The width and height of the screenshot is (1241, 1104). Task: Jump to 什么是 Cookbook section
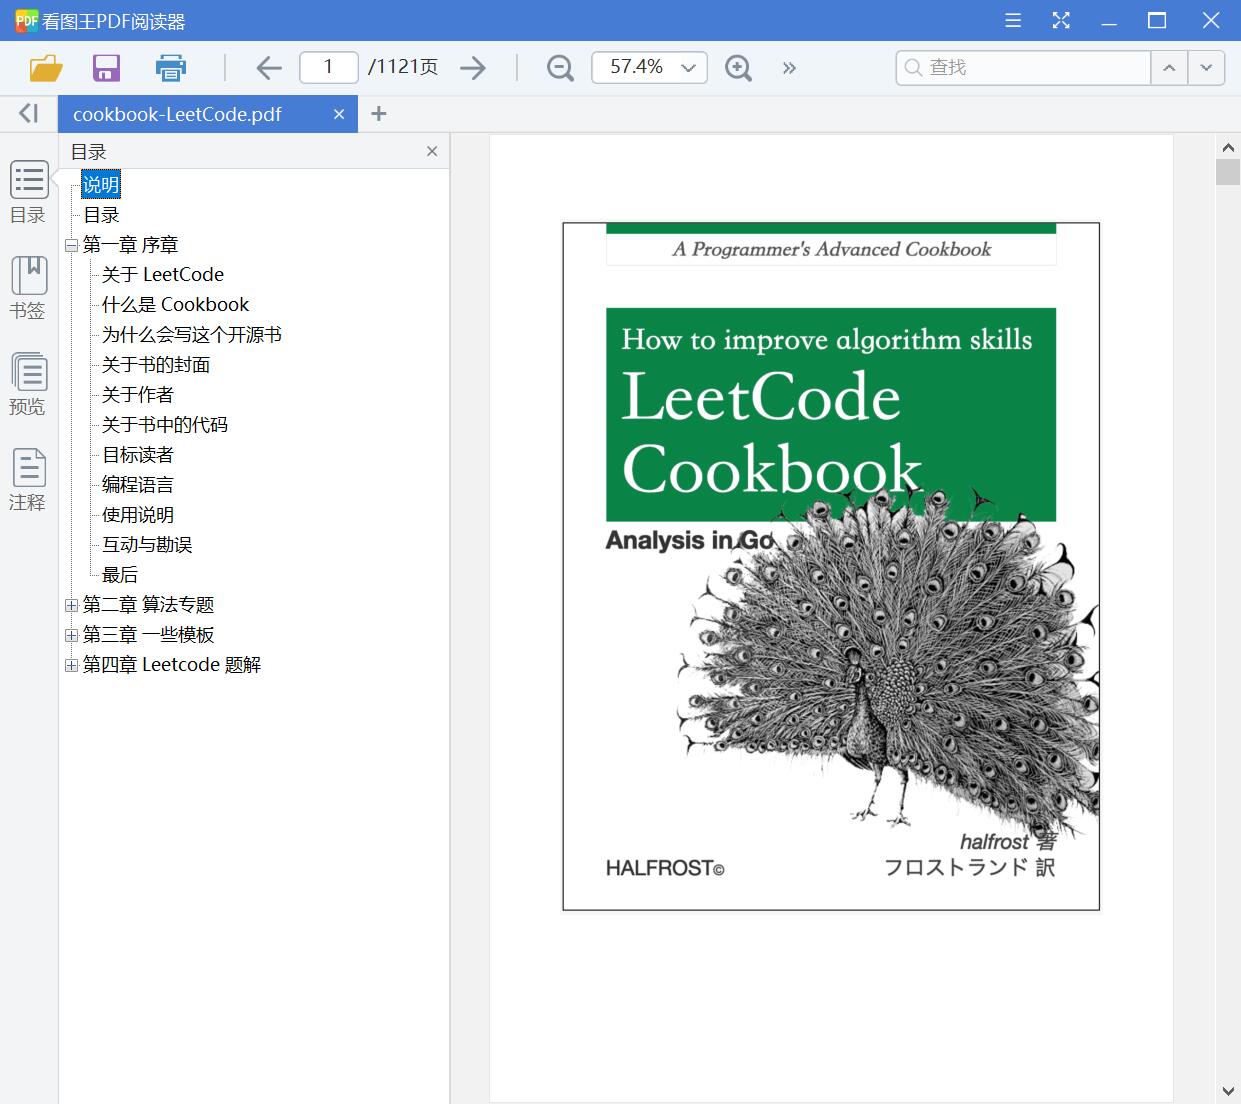click(x=176, y=305)
